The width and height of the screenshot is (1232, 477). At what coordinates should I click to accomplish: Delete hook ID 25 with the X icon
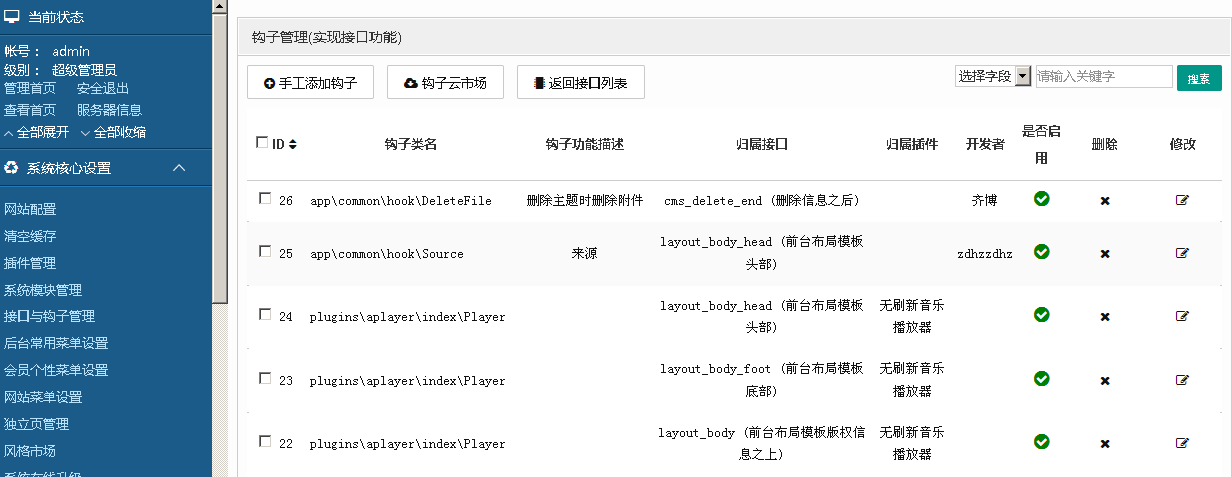pos(1105,254)
